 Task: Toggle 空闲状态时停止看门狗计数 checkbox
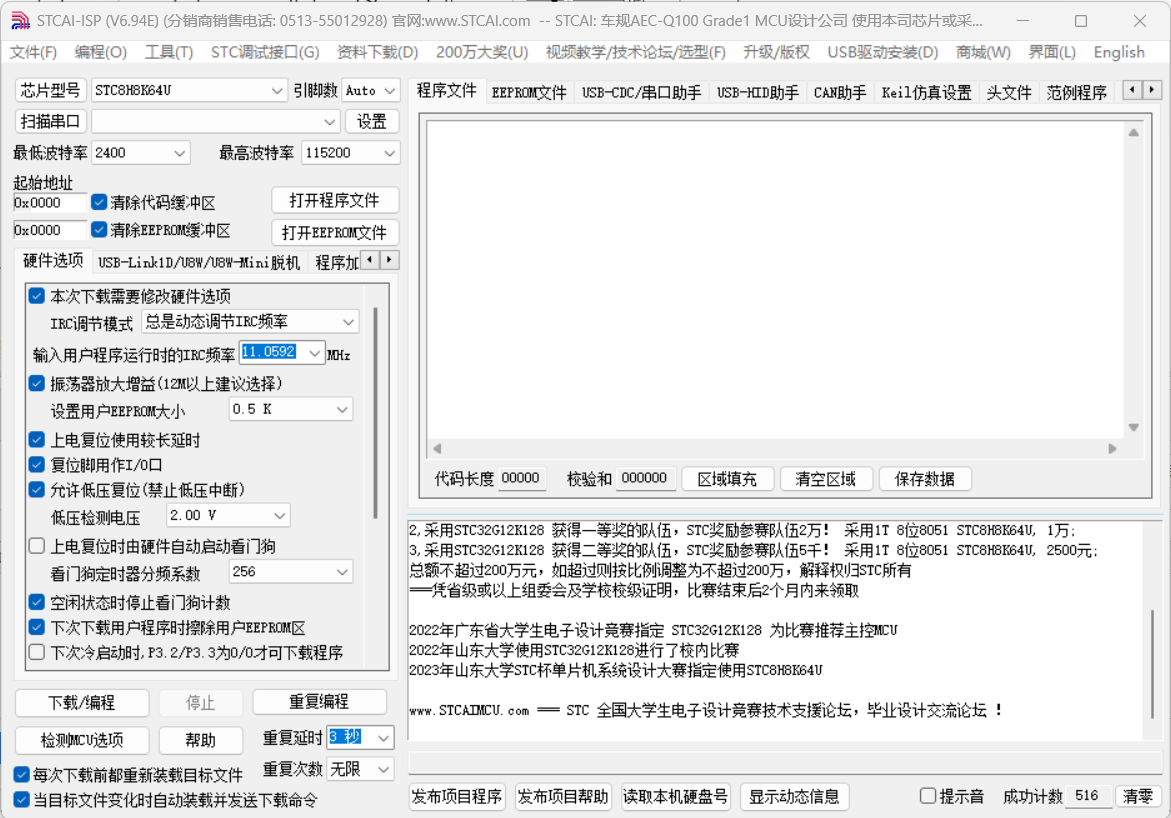(x=37, y=601)
